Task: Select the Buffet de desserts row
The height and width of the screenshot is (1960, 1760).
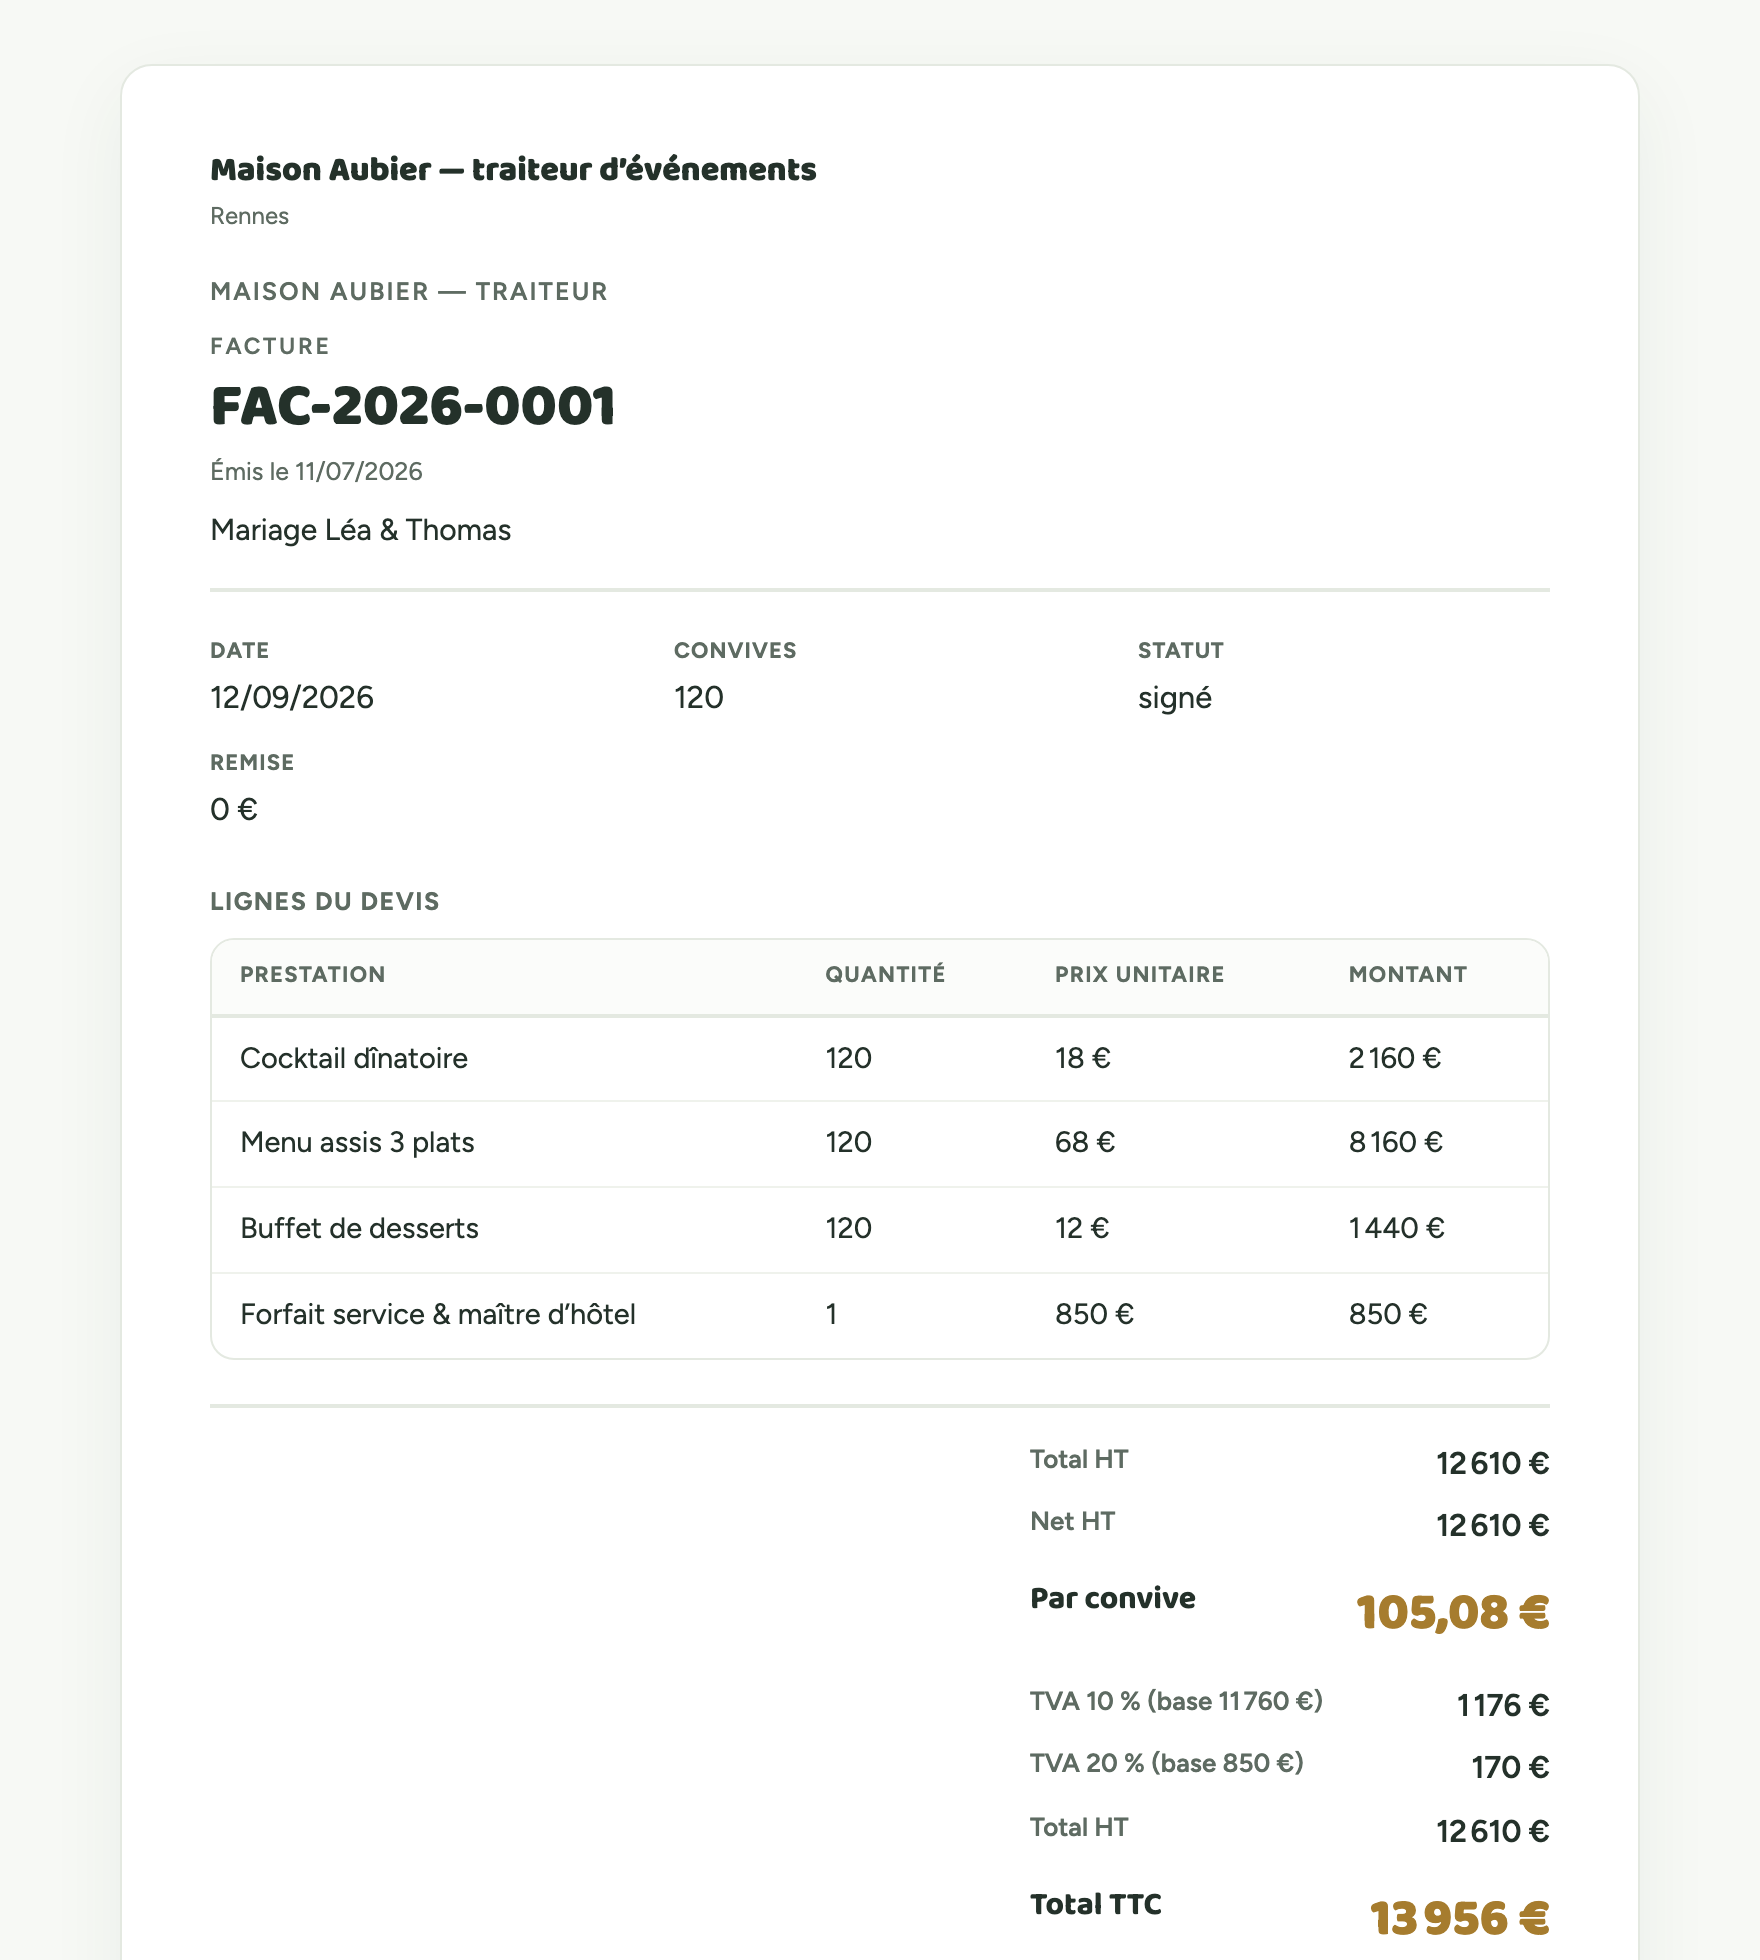Action: point(880,1230)
